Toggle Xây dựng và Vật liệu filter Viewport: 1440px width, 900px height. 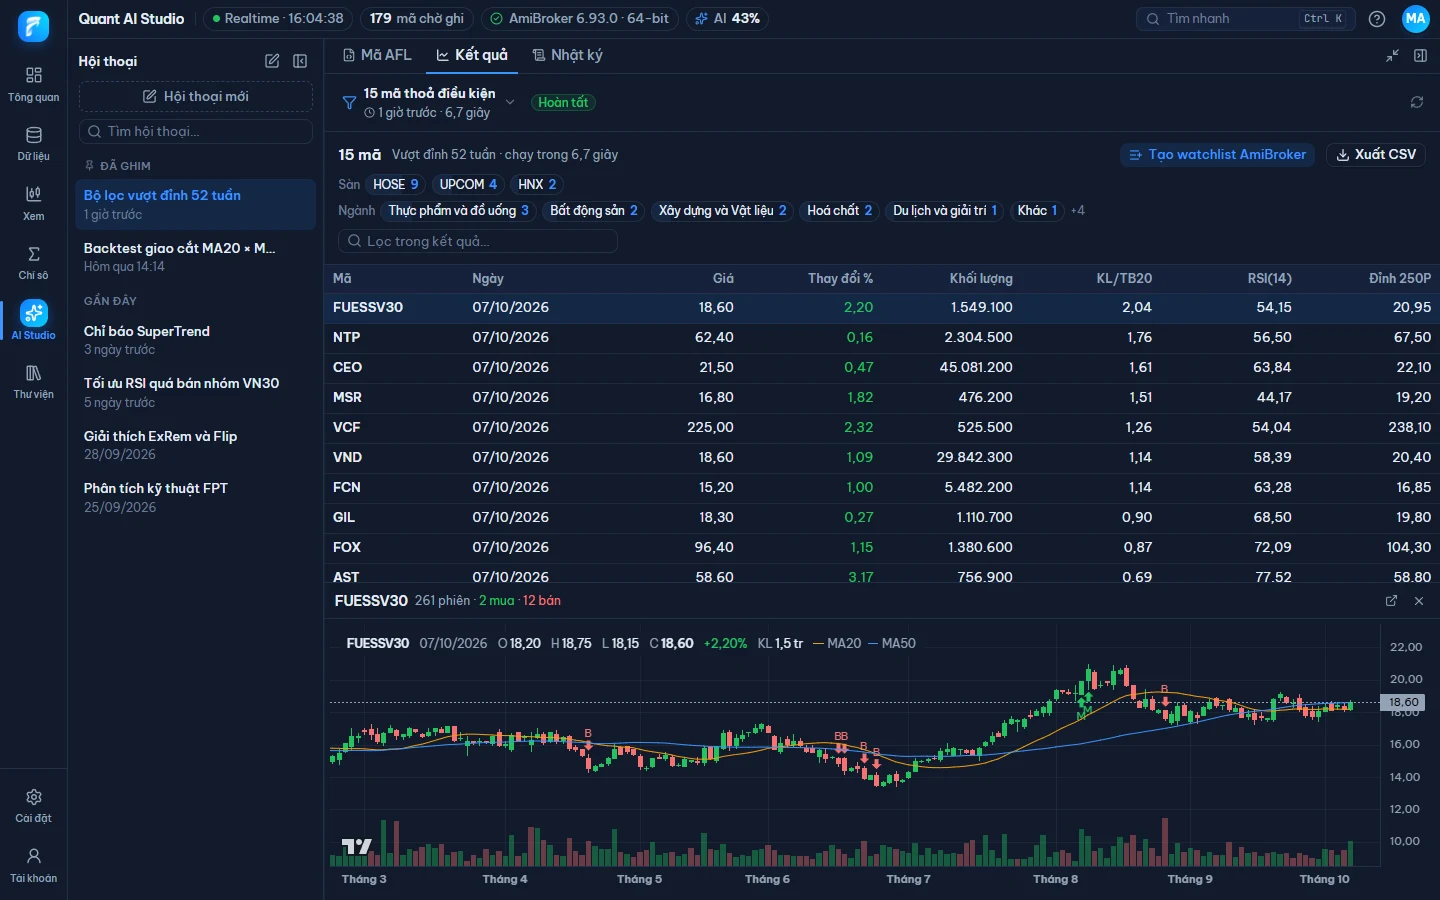(723, 210)
